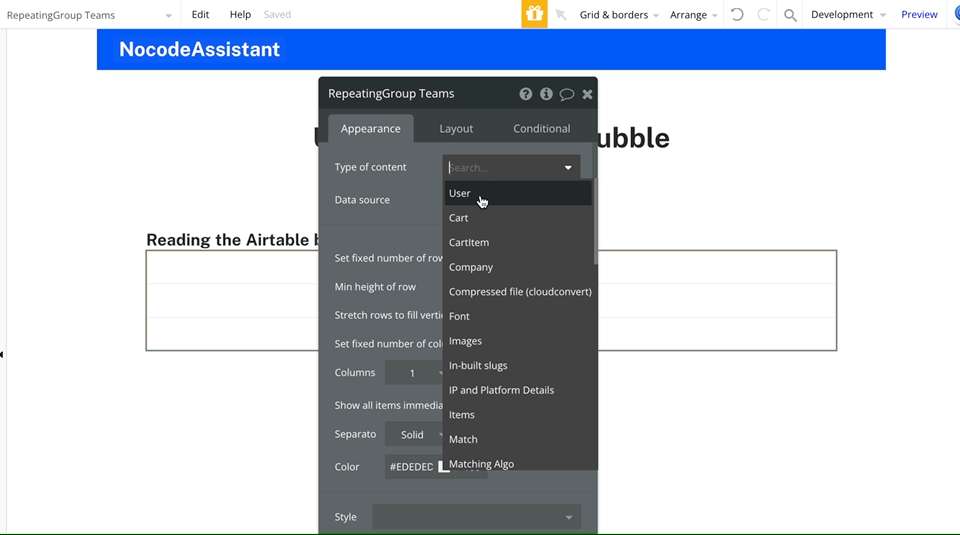Open the comment bubble in property editor
This screenshot has width=960, height=535.
567,94
